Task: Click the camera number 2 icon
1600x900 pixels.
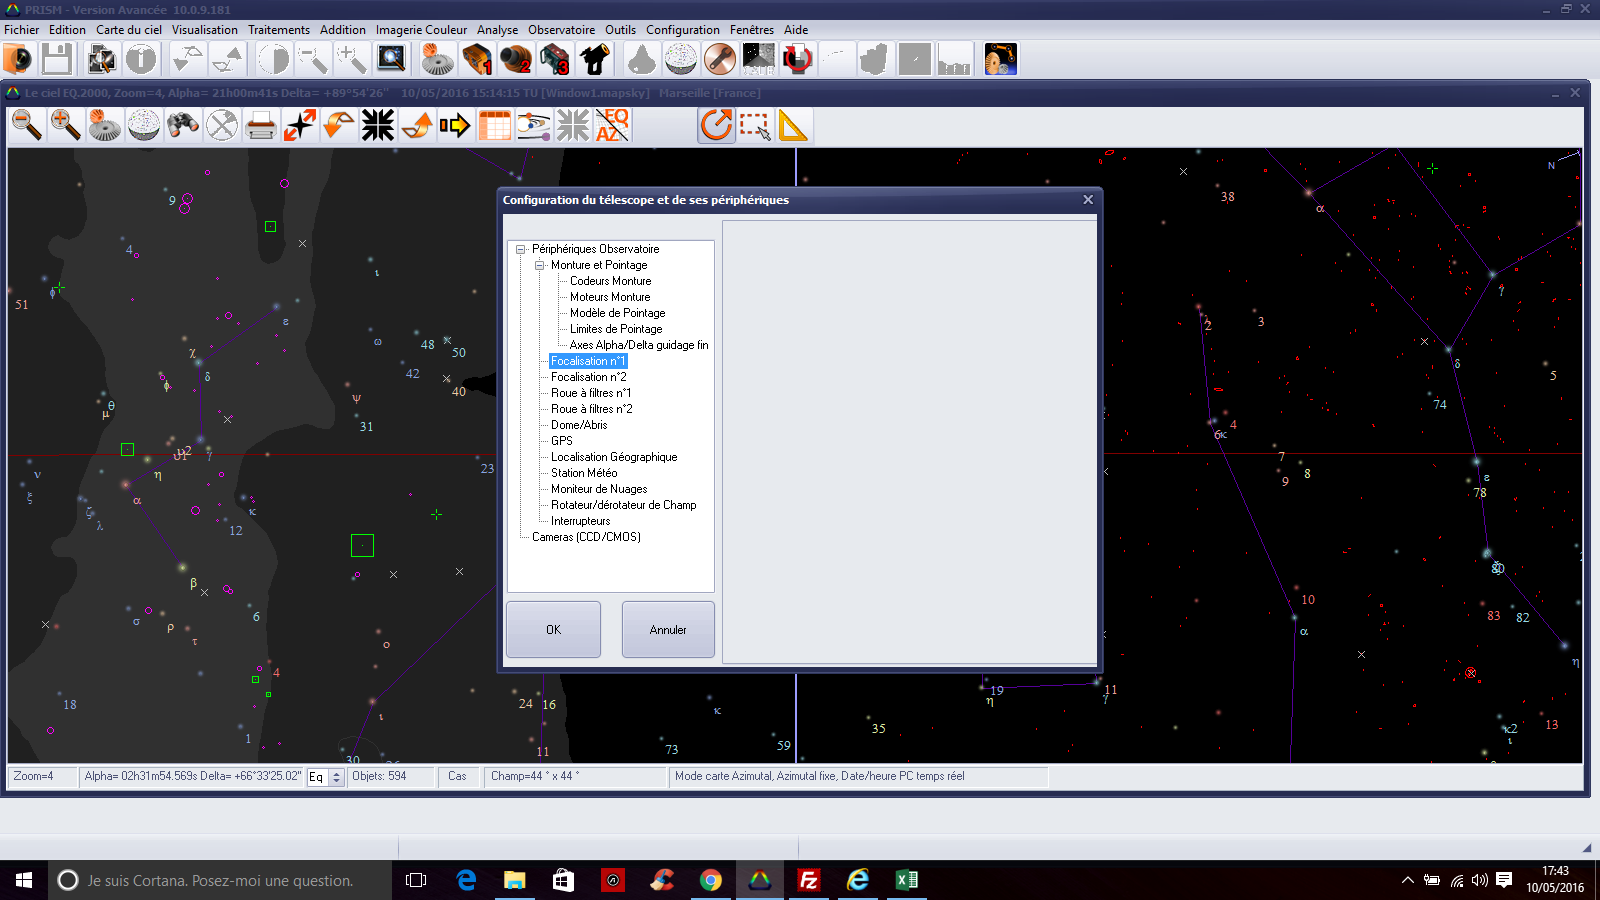Action: click(x=516, y=60)
